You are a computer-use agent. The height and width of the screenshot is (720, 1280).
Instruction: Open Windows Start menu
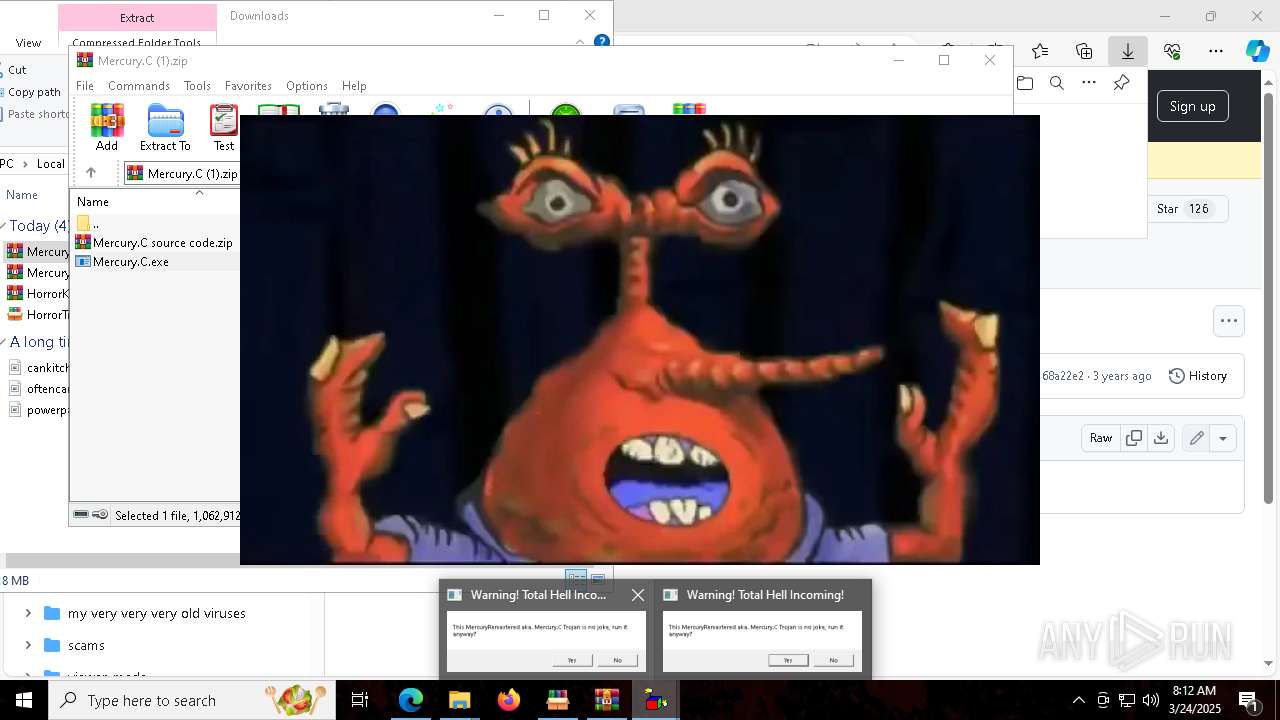pyautogui.click(x=24, y=700)
